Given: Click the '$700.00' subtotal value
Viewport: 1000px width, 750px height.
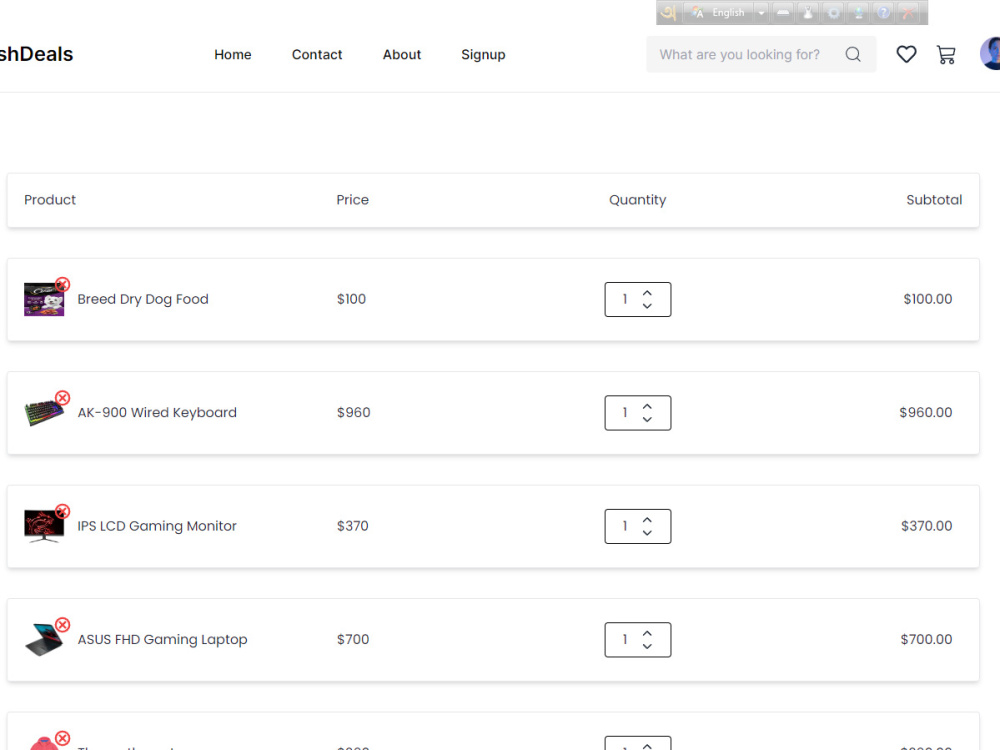Looking at the screenshot, I should click(926, 640).
